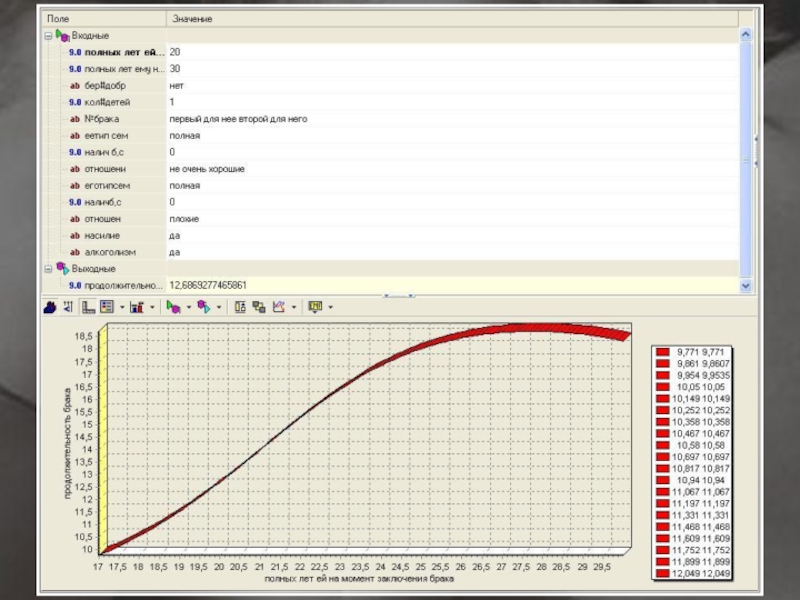Click the green-arrow input fields icon
This screenshot has height=600, width=800.
click(173, 307)
